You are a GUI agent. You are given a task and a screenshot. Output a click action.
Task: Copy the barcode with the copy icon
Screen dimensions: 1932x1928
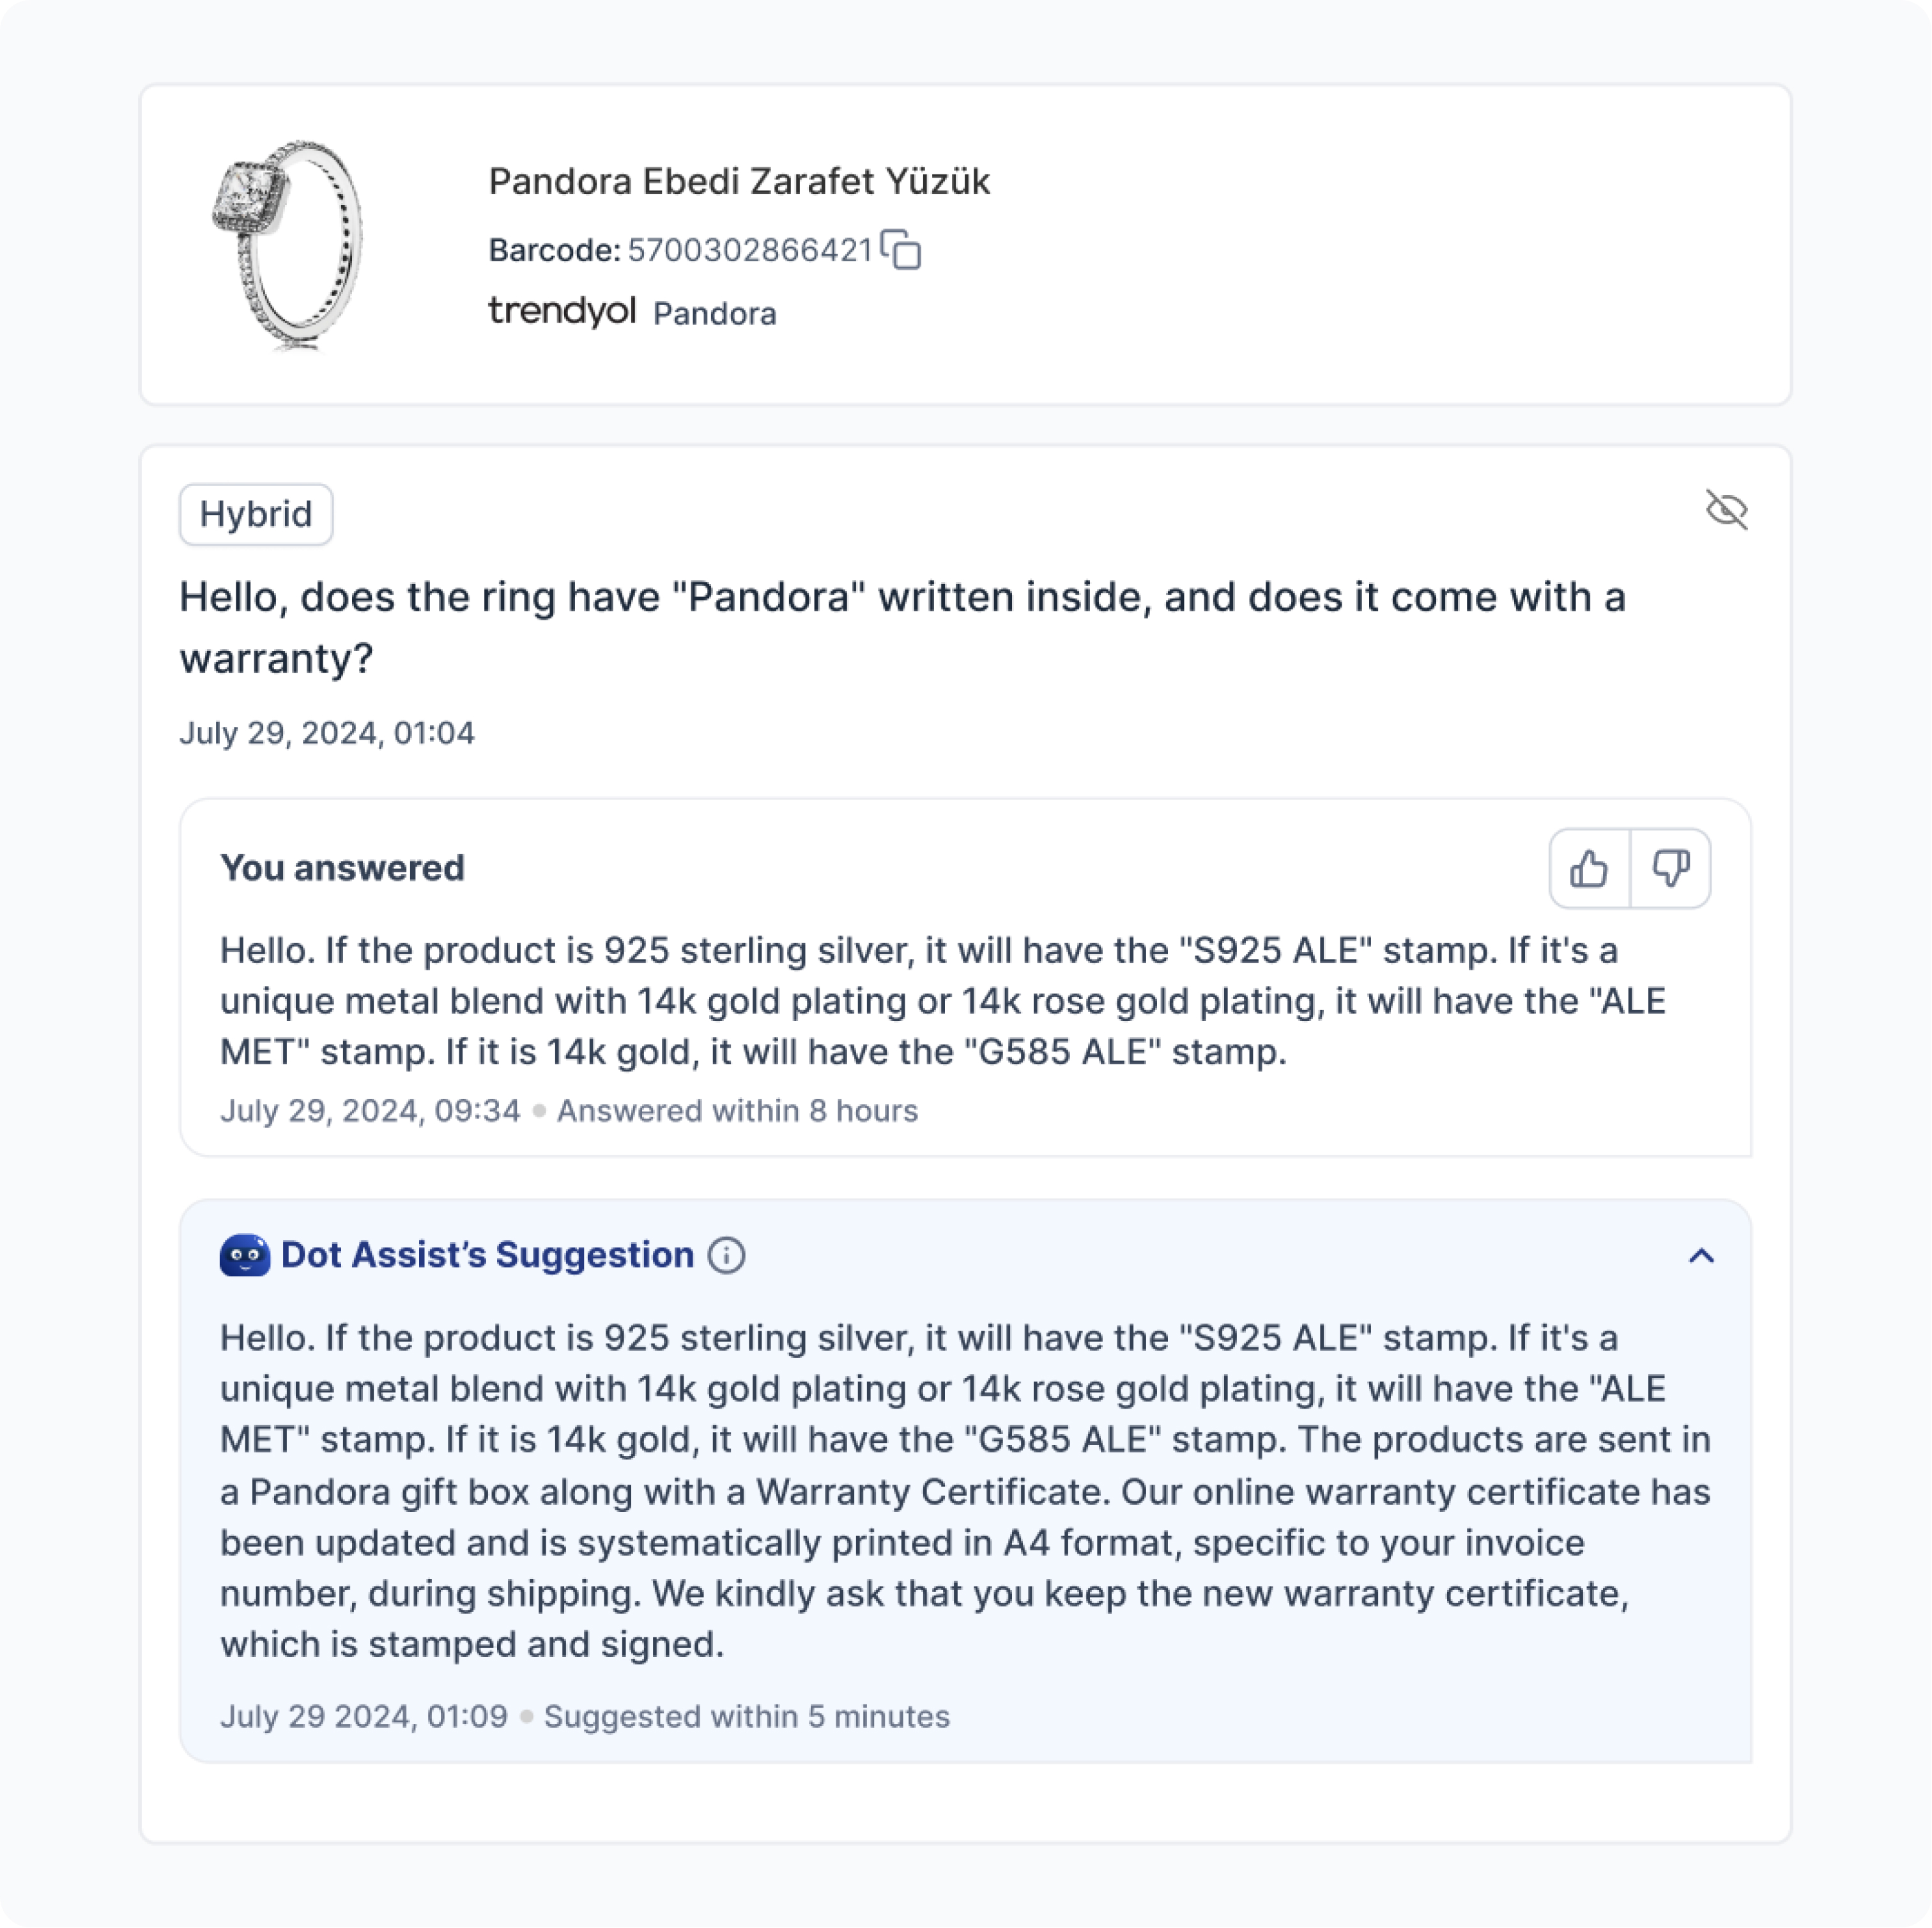click(x=901, y=250)
